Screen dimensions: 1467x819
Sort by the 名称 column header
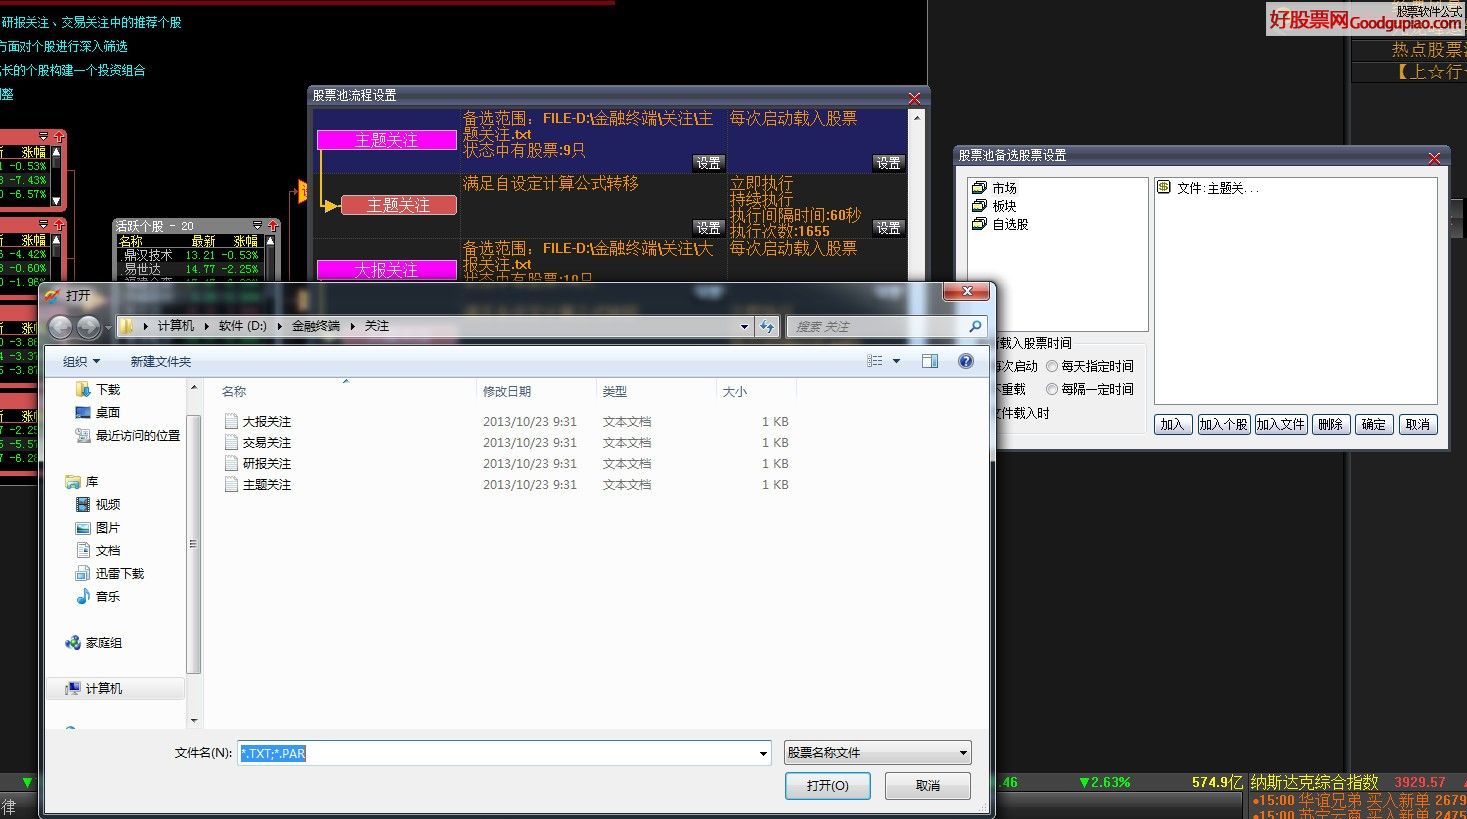pos(234,391)
